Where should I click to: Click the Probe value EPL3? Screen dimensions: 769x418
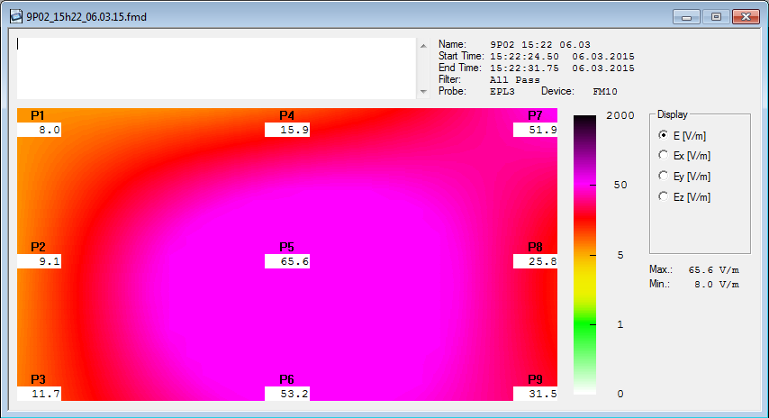point(502,92)
